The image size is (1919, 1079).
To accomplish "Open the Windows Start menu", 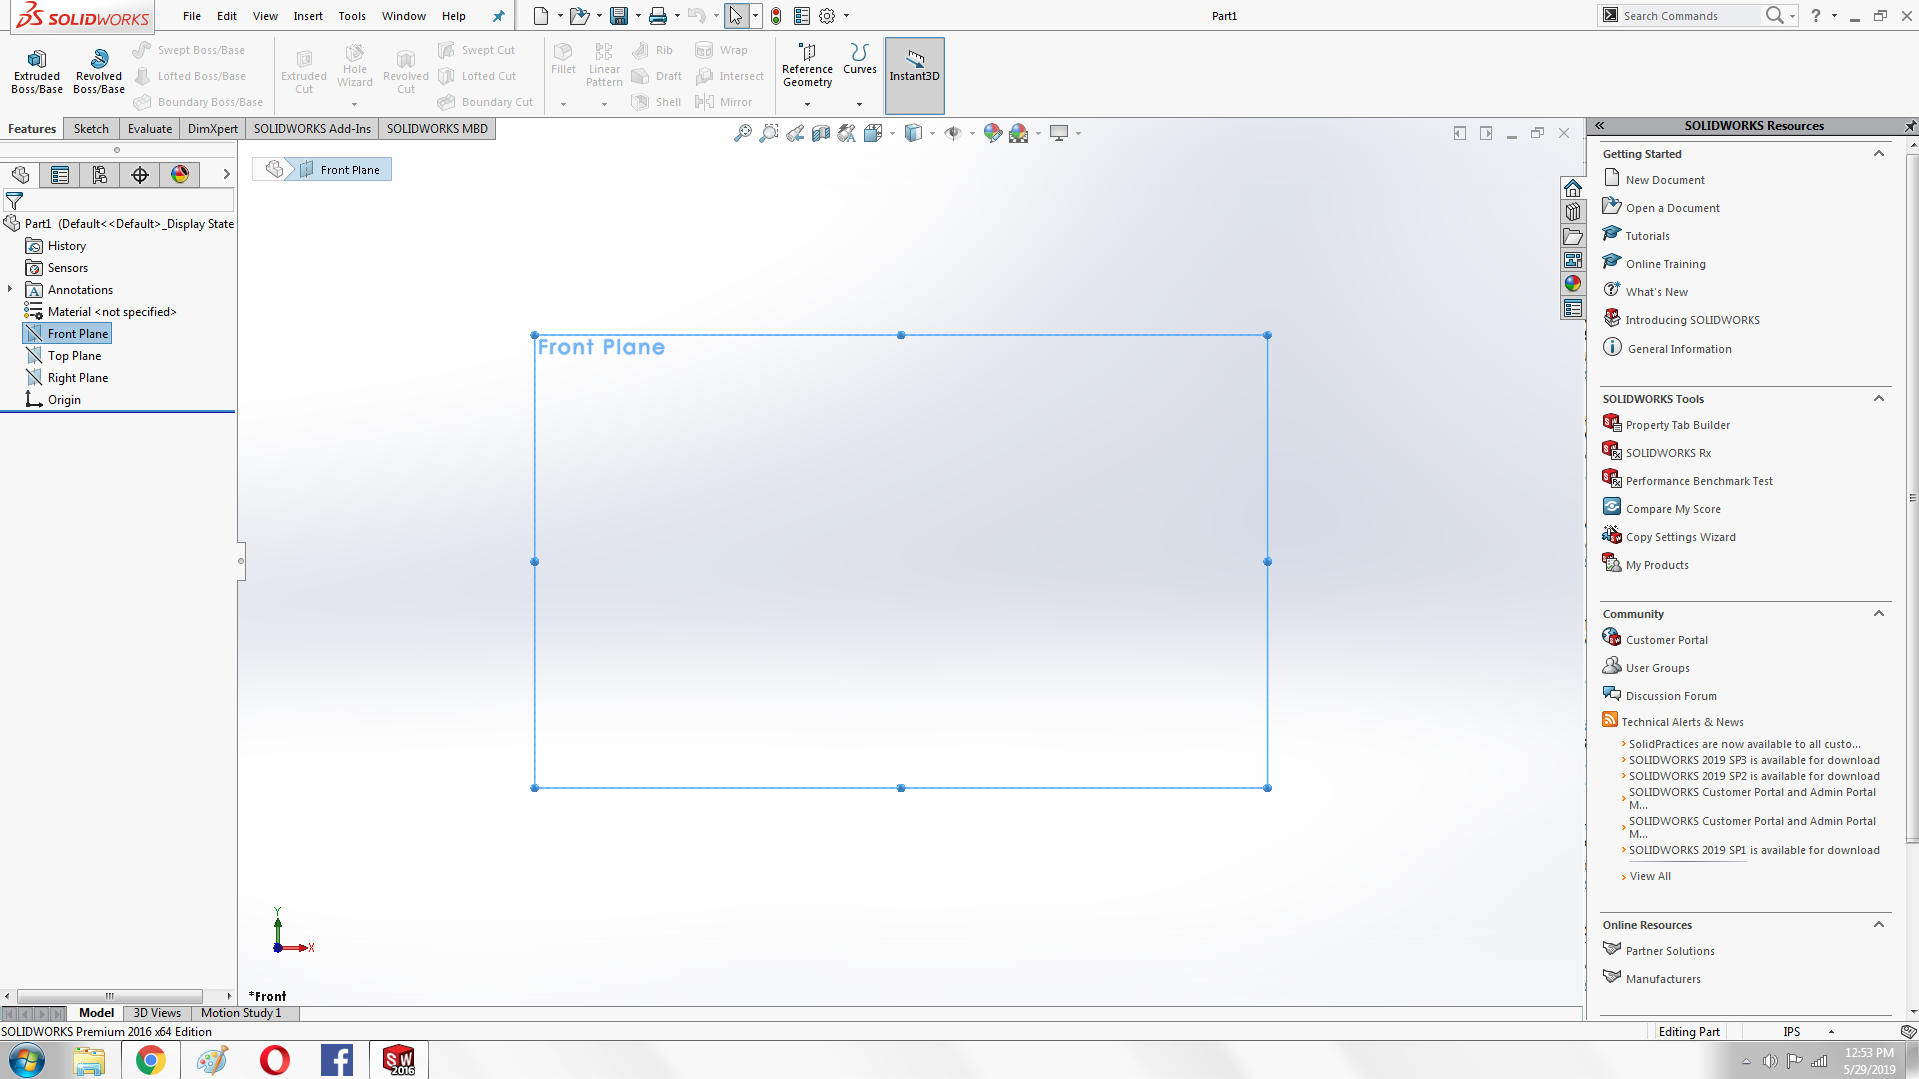I will coord(27,1060).
